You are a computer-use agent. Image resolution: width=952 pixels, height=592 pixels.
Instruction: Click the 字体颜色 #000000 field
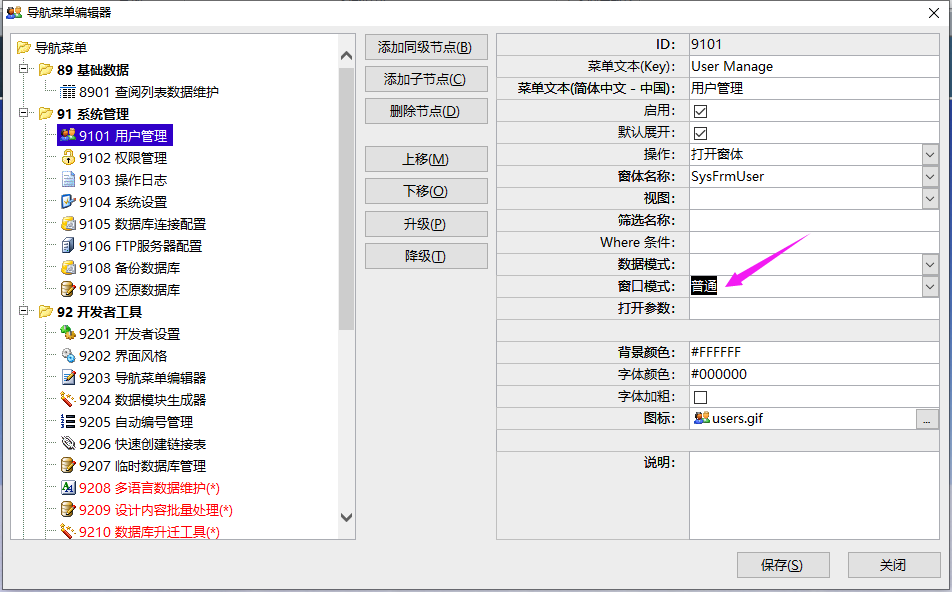coord(814,374)
